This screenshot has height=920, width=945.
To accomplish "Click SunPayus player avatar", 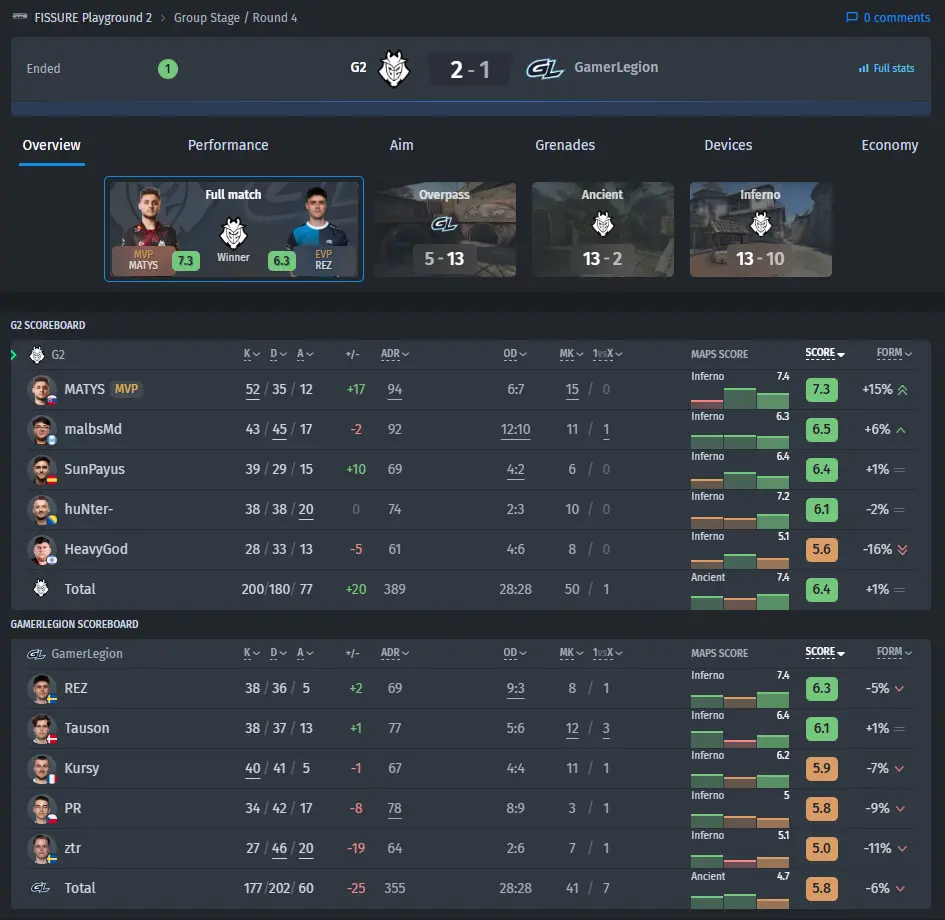I will 42,469.
